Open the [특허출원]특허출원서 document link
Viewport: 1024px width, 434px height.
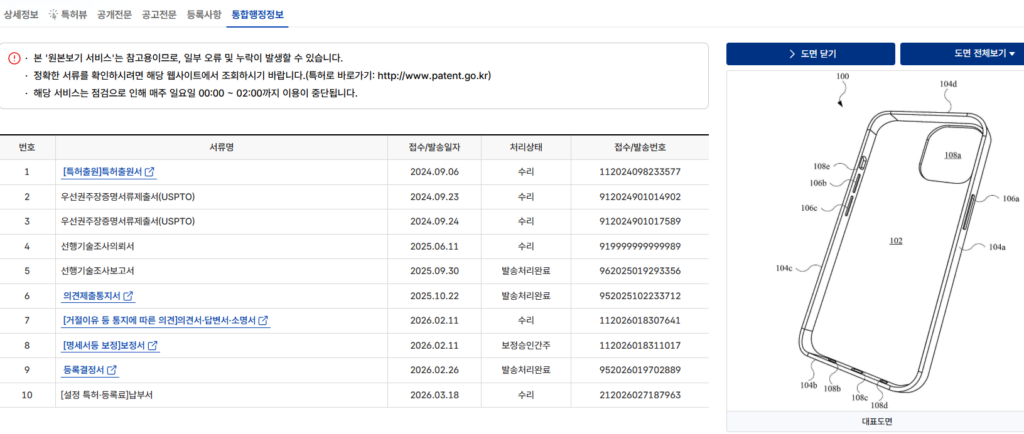(x=103, y=172)
